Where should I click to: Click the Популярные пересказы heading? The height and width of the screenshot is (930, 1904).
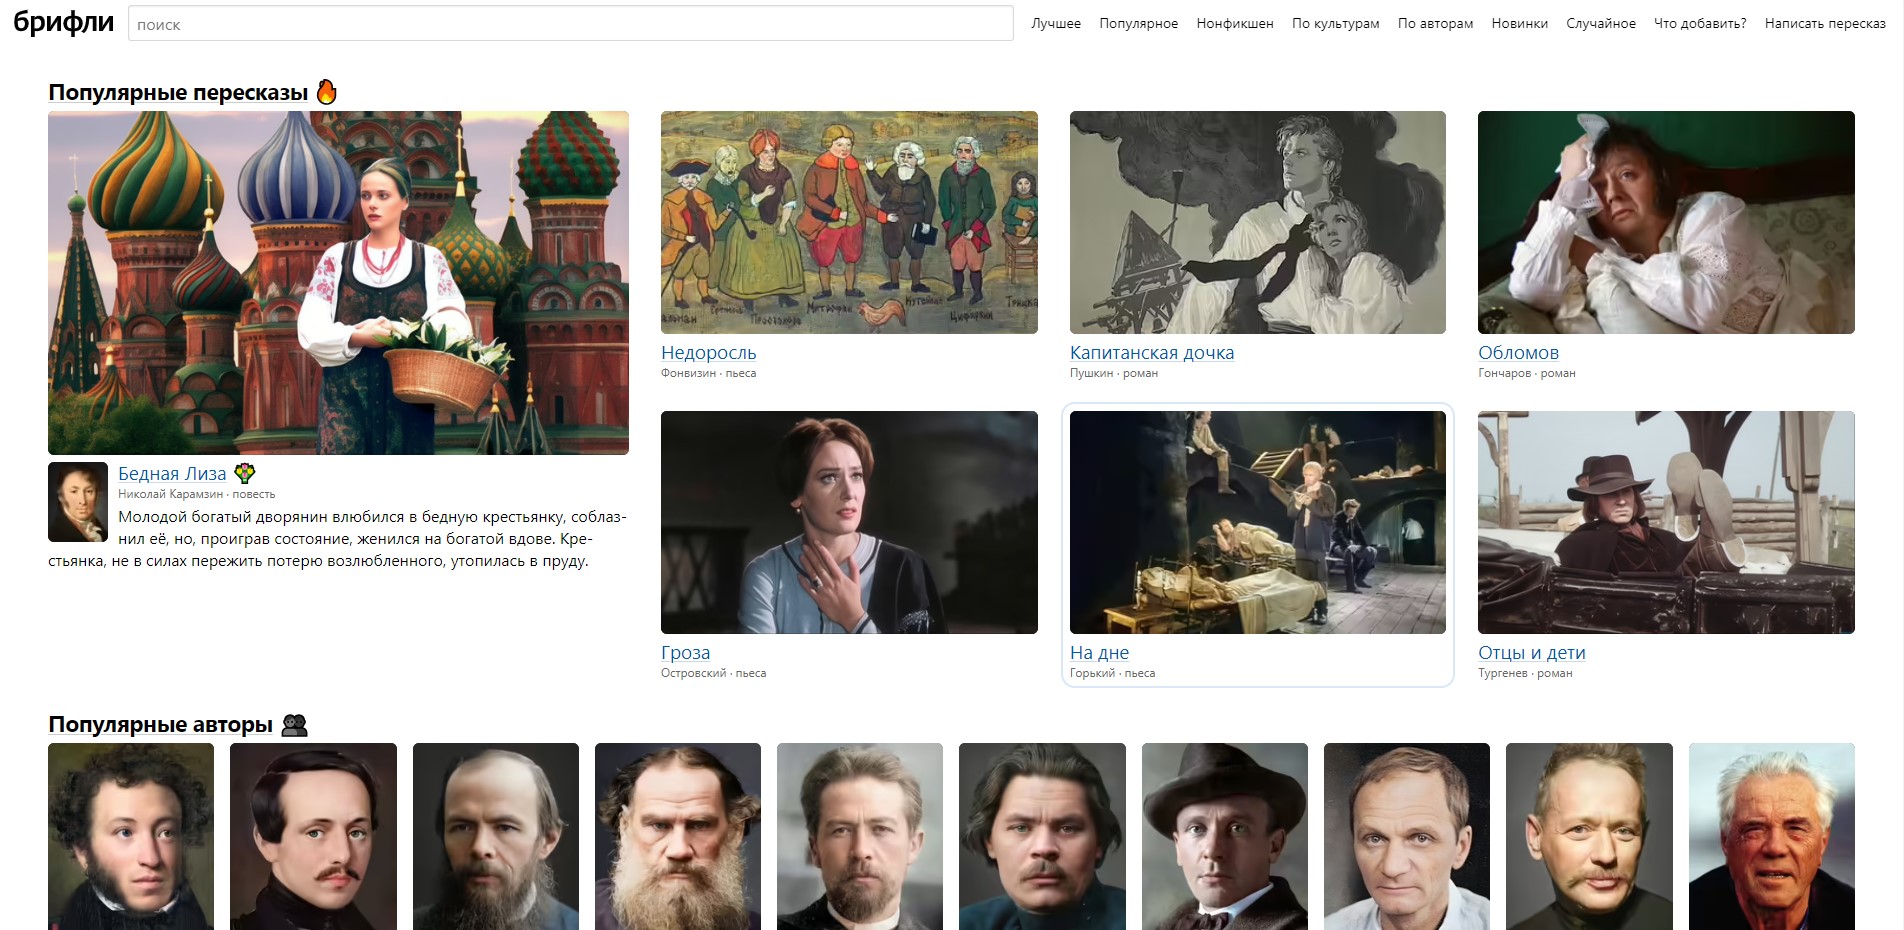tap(178, 92)
